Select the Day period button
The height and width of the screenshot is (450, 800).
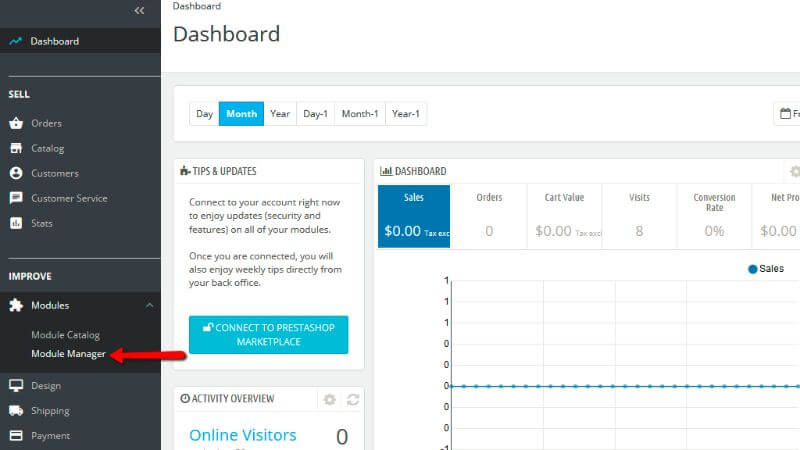(204, 114)
